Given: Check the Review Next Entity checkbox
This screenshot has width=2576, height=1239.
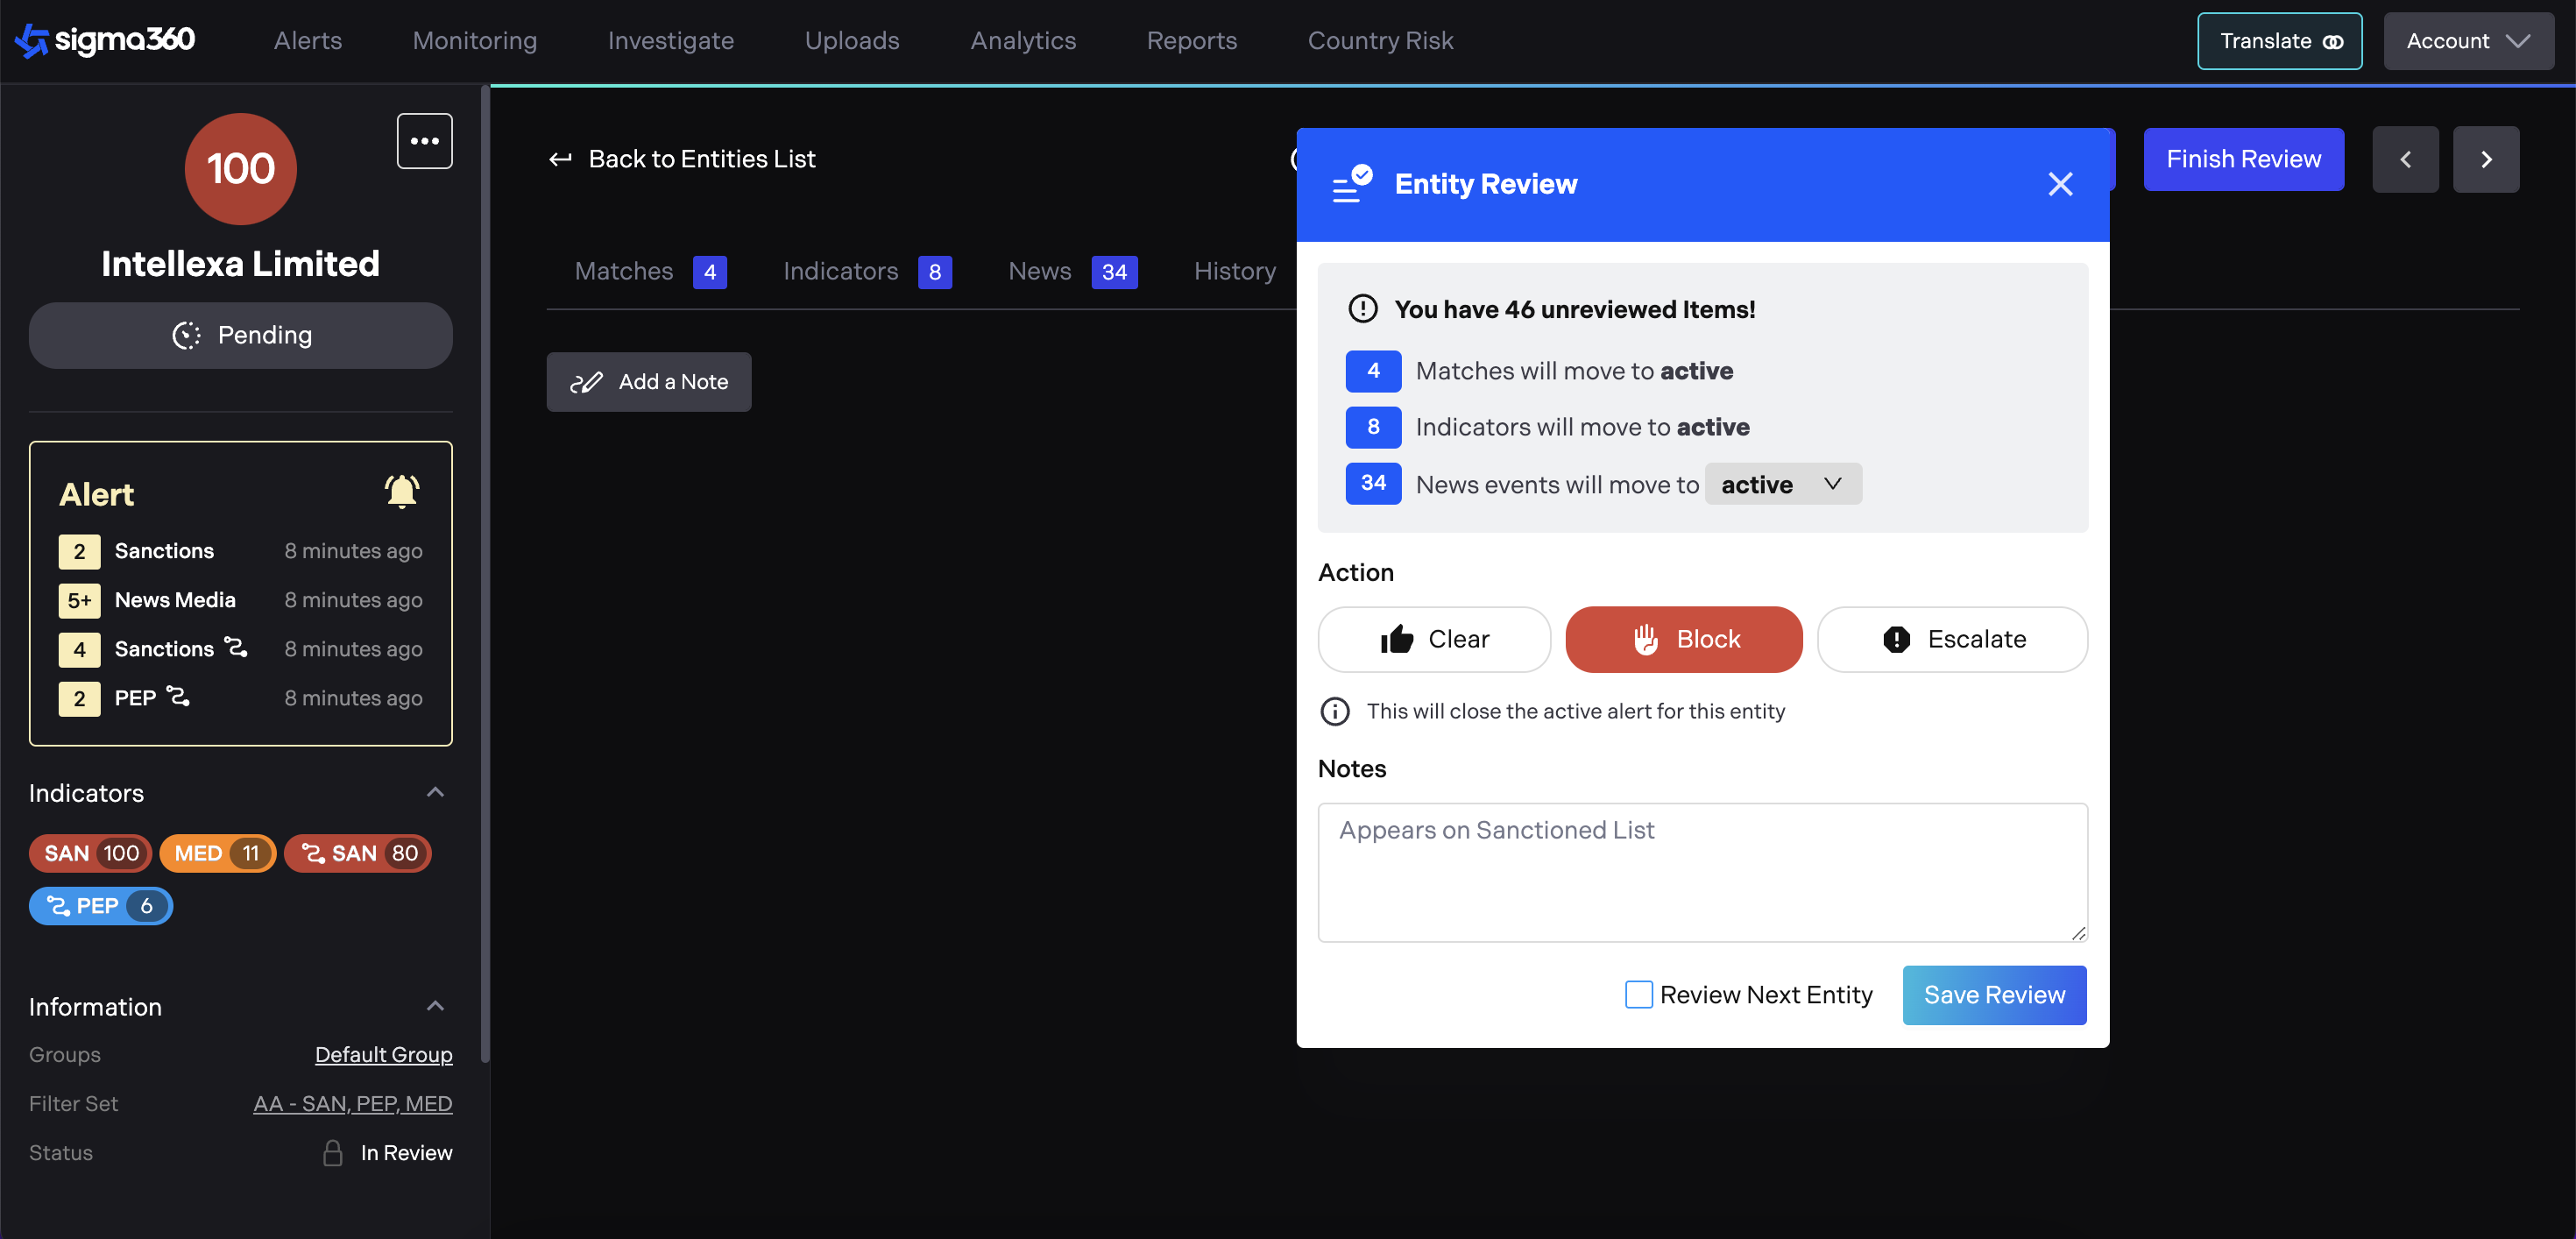Looking at the screenshot, I should (x=1638, y=994).
